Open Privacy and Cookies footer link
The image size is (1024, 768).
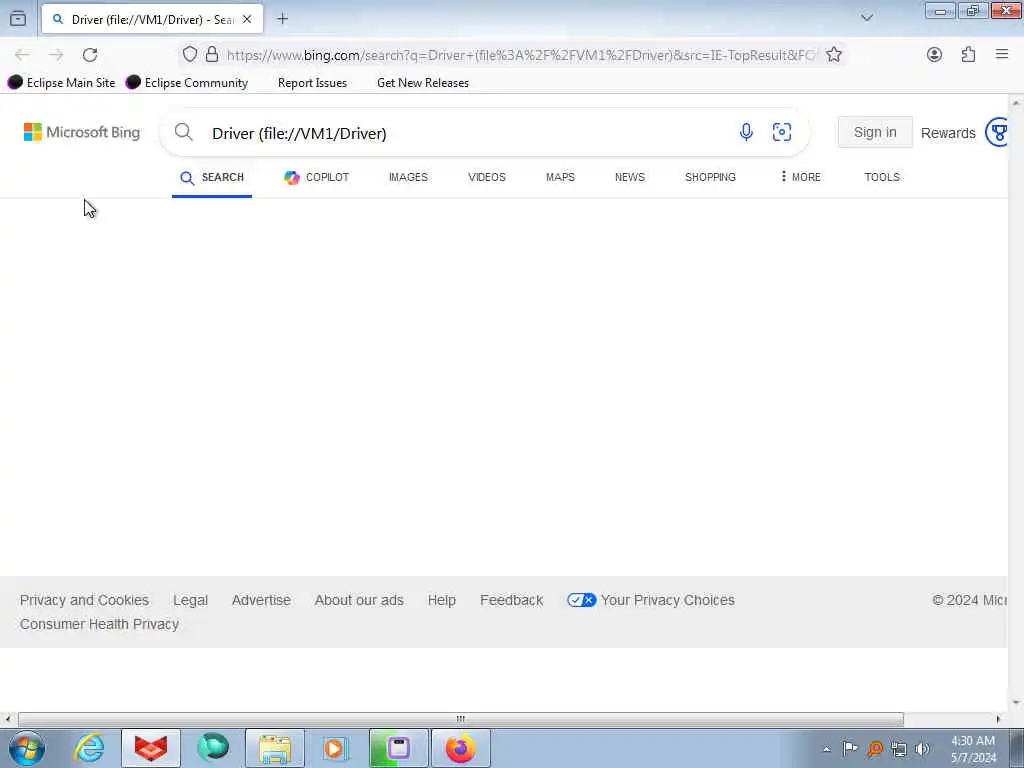pyautogui.click(x=84, y=600)
